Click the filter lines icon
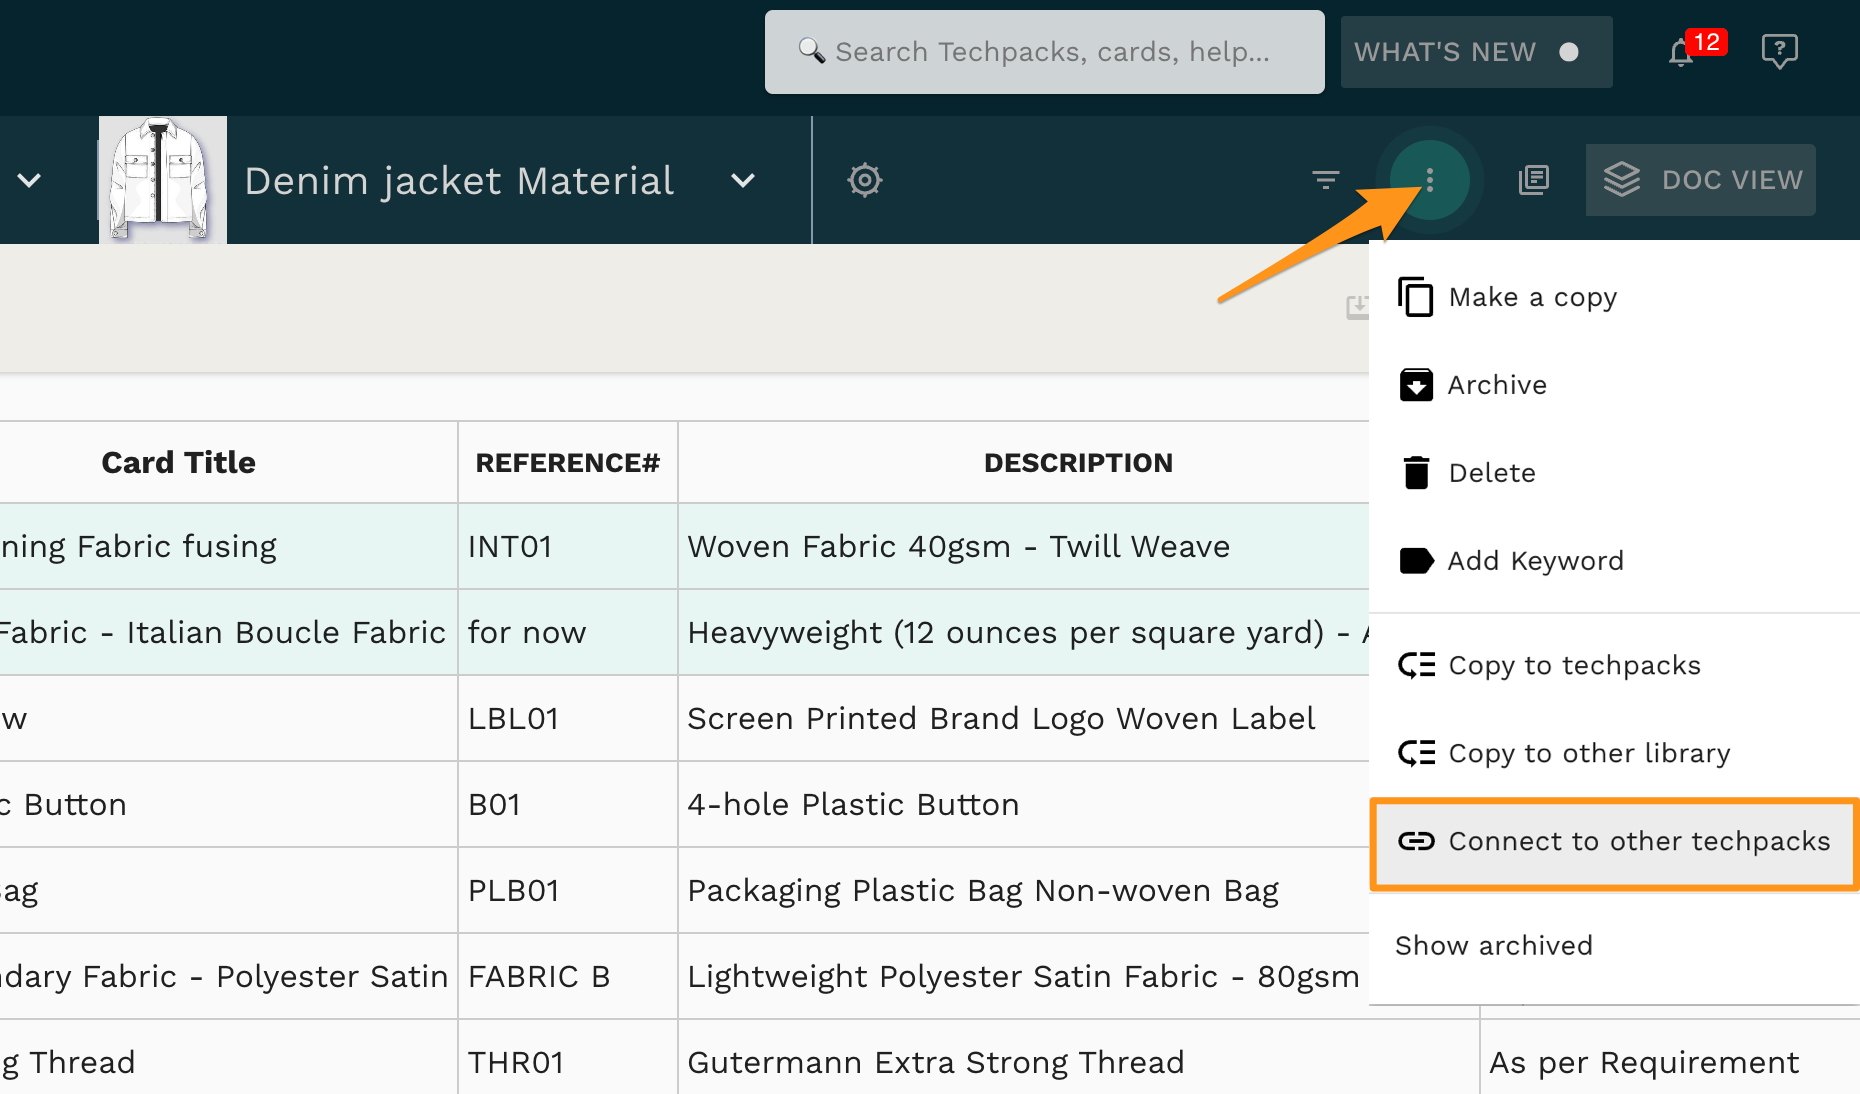Viewport: 1860px width, 1094px height. [1325, 180]
